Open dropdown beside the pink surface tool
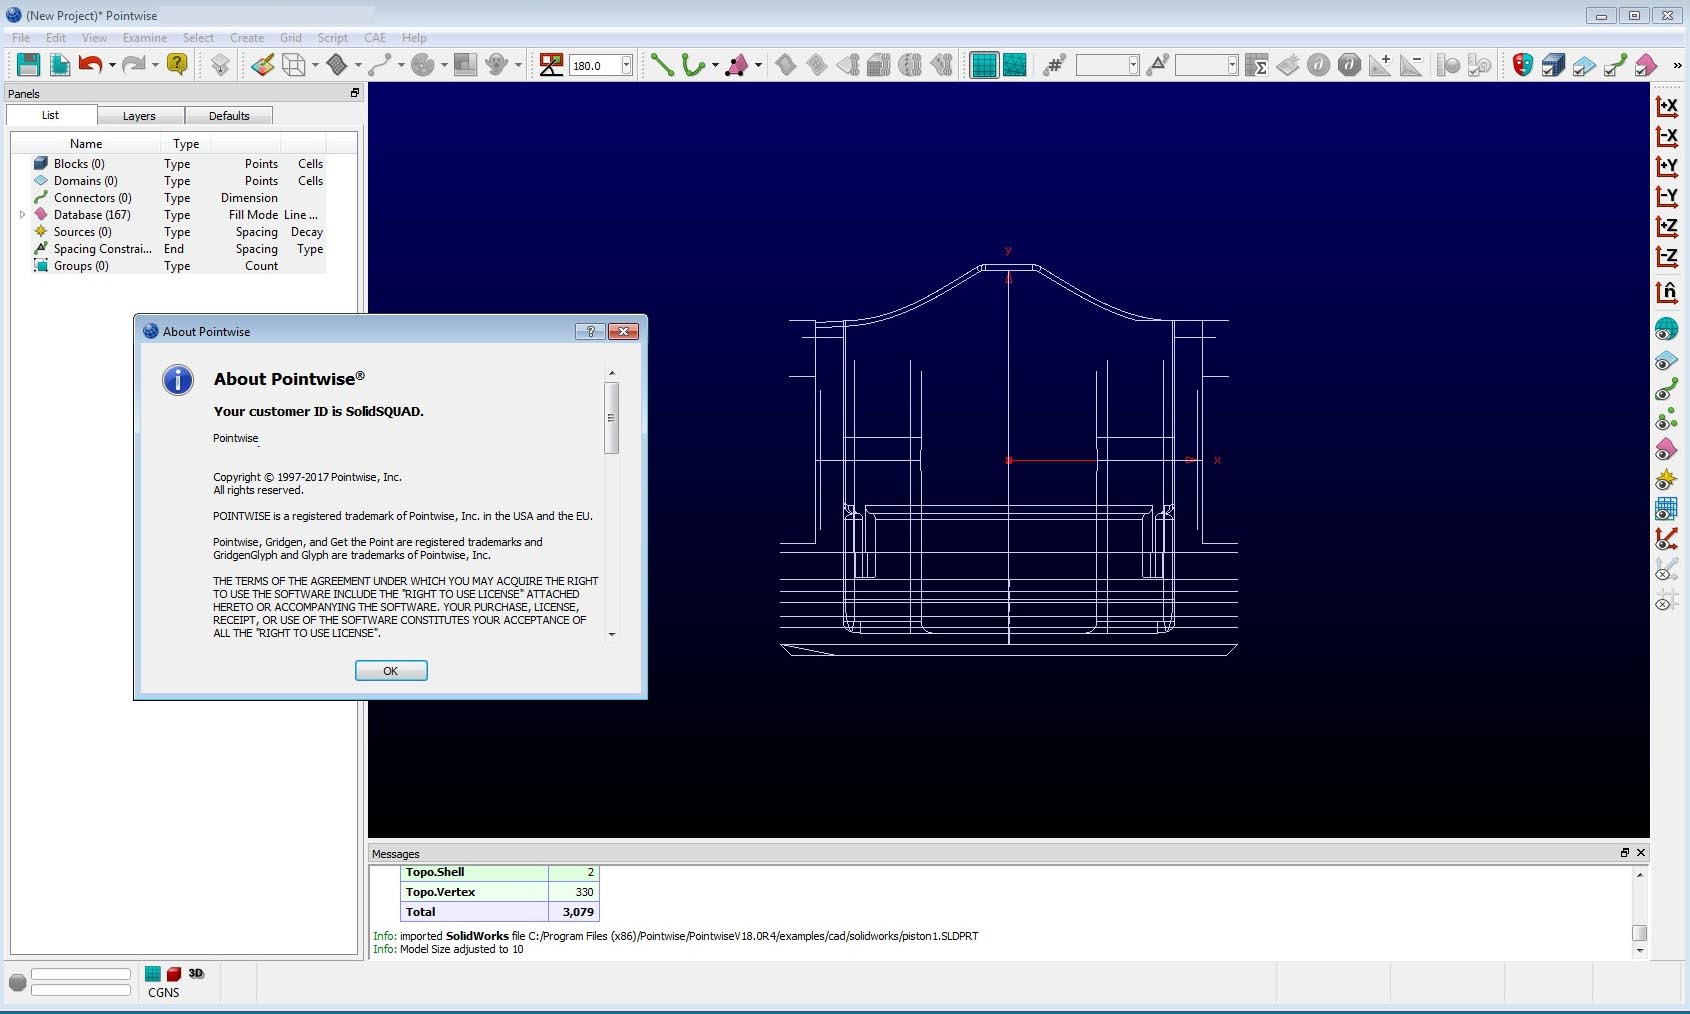The width and height of the screenshot is (1690, 1014). pos(758,66)
